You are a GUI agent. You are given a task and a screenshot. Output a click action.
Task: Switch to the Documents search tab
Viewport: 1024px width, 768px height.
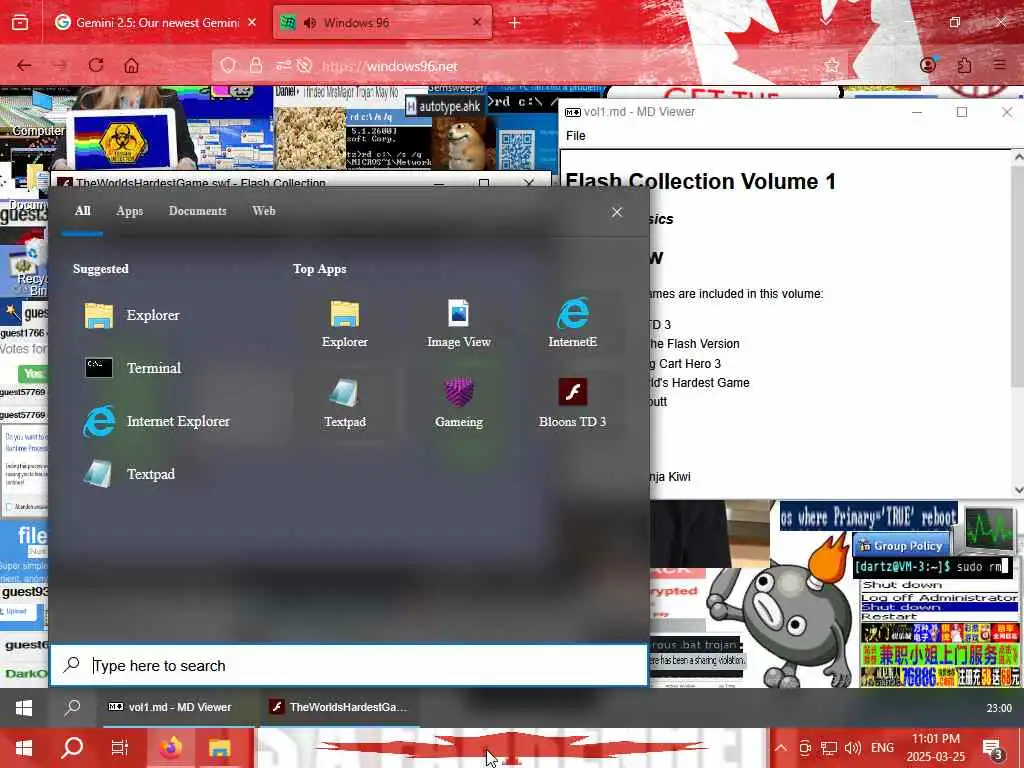point(197,211)
